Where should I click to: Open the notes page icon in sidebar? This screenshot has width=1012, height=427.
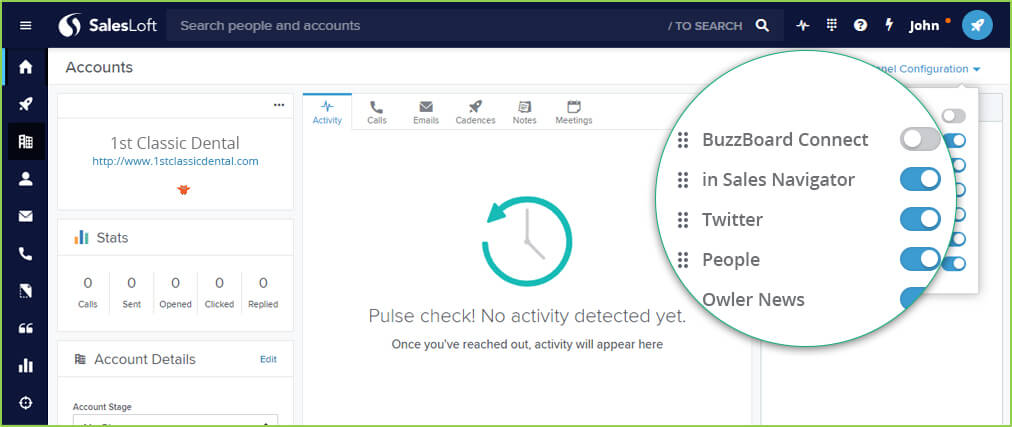(x=26, y=292)
